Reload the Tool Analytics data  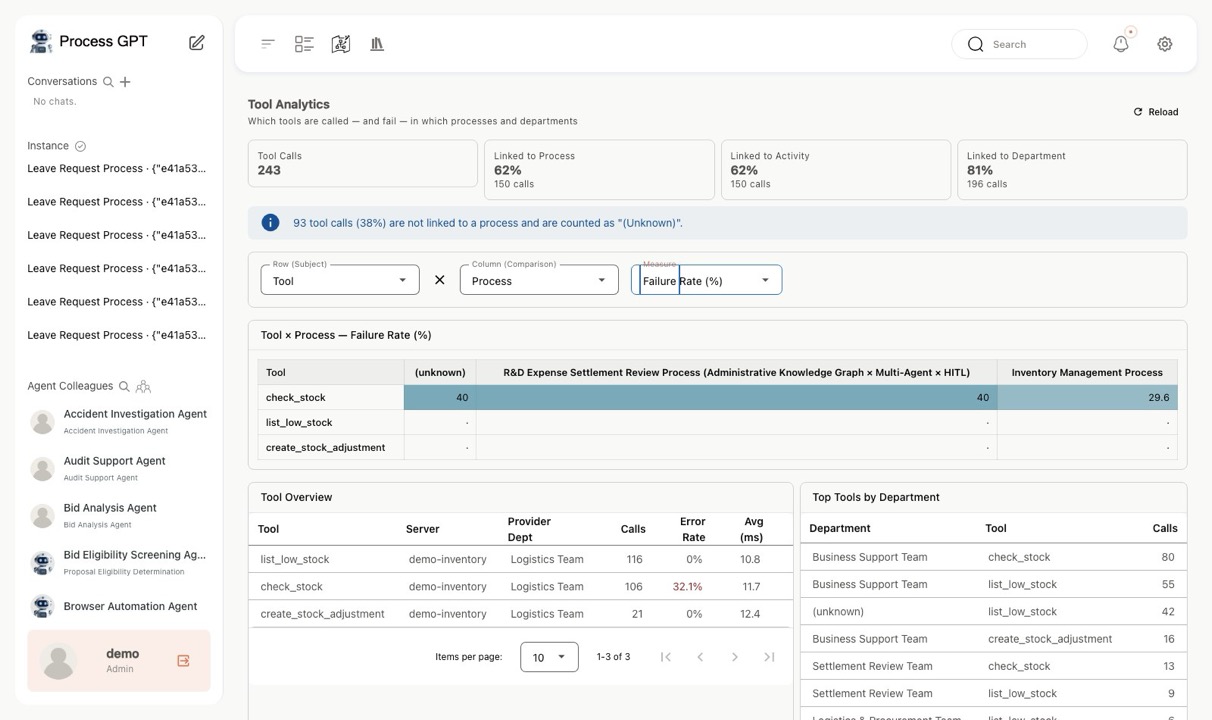pyautogui.click(x=1156, y=112)
